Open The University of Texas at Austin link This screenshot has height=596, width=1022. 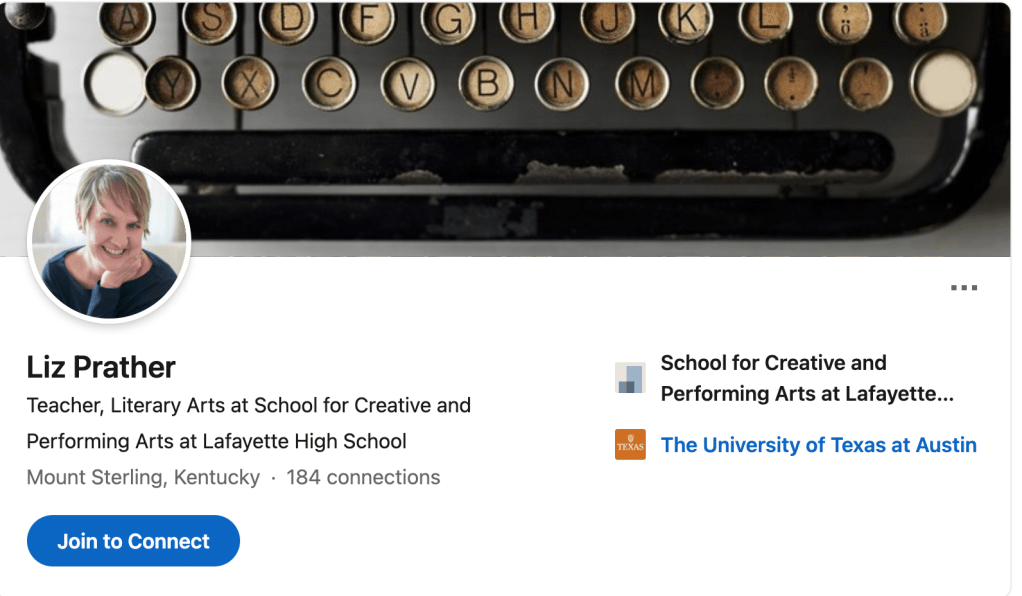tap(818, 445)
